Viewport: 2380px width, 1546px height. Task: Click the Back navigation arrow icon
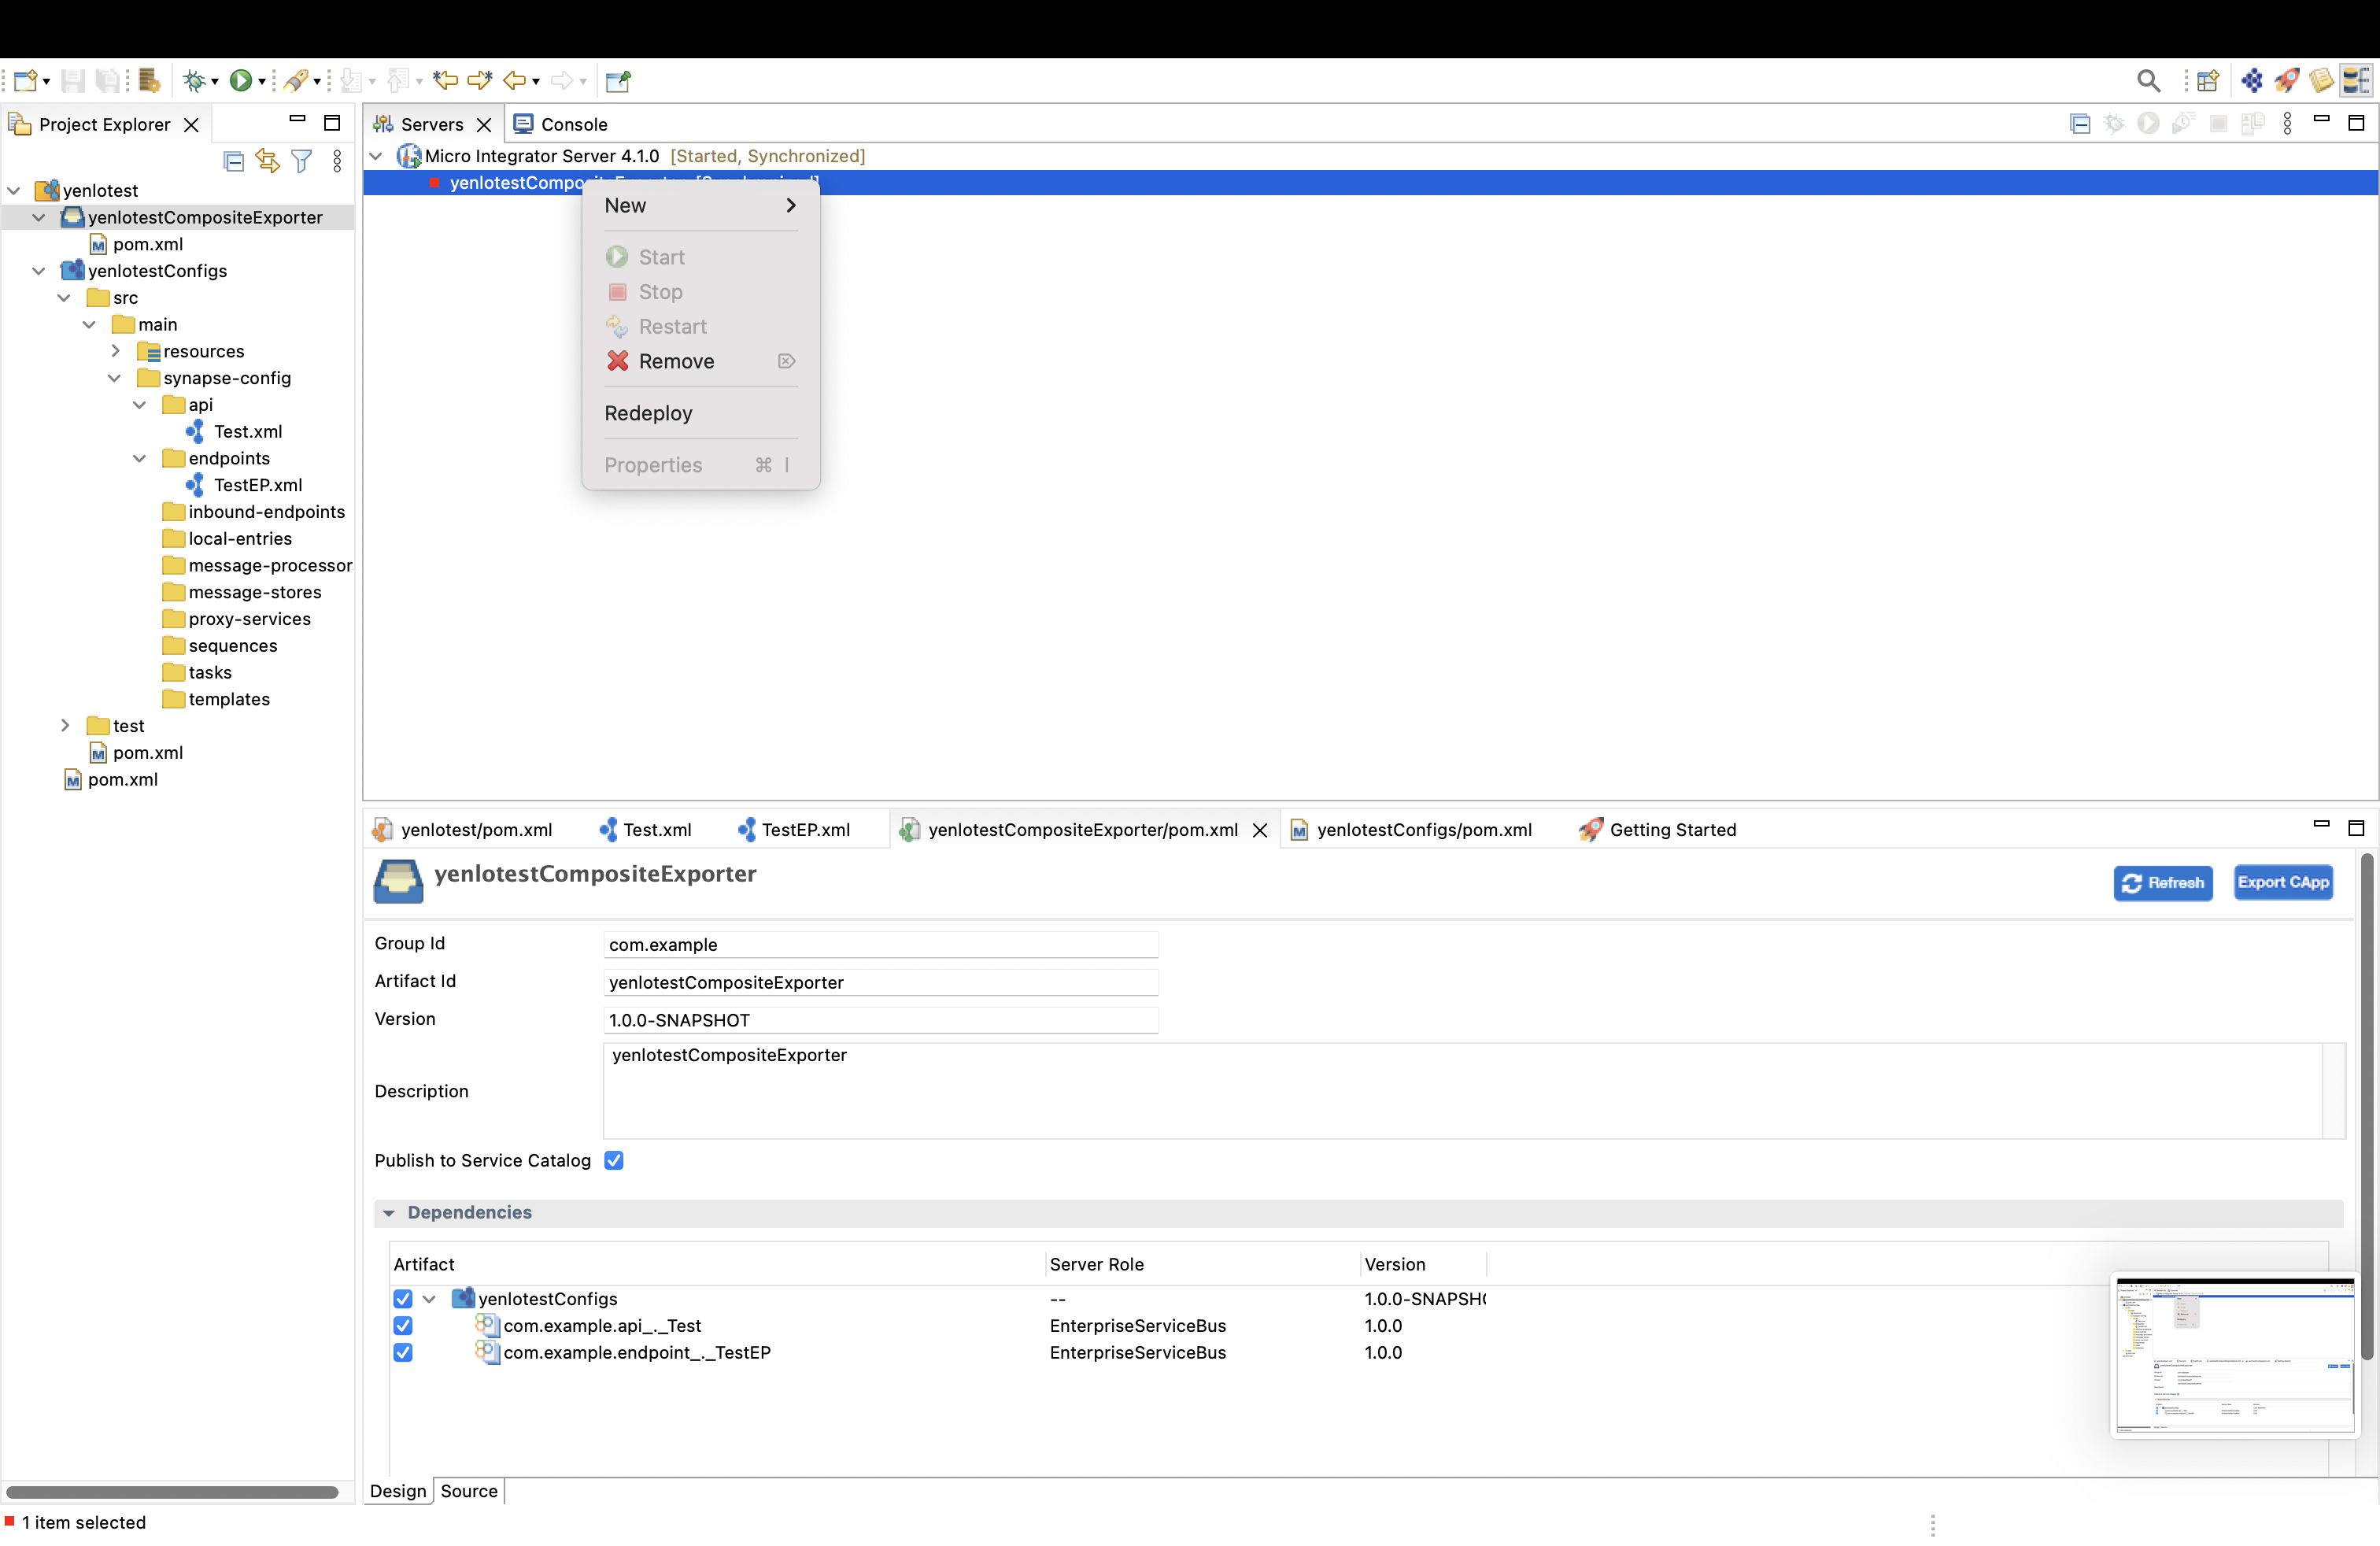coord(514,80)
